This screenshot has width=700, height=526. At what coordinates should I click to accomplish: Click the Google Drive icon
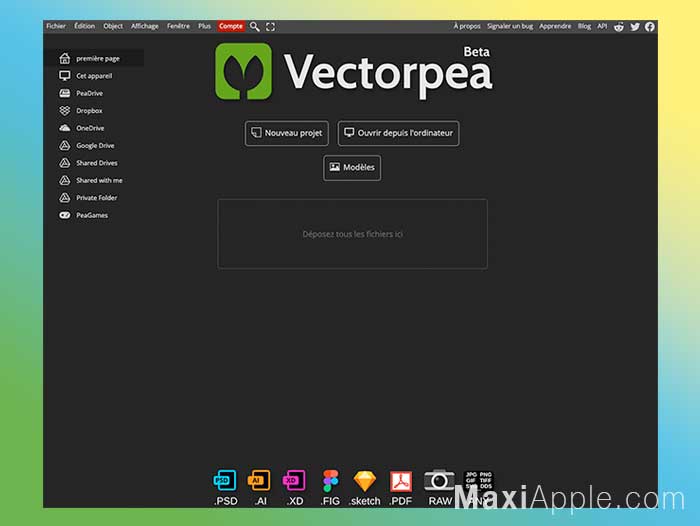[x=65, y=145]
